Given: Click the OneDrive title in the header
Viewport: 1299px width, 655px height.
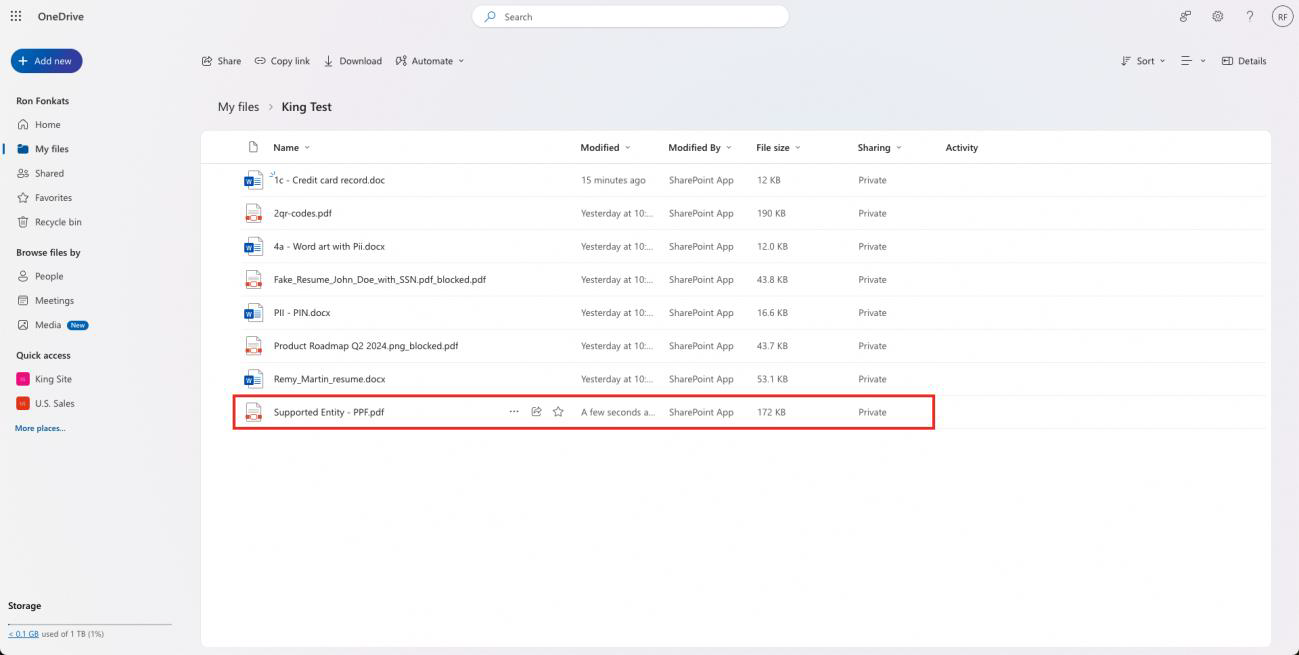Looking at the screenshot, I should click(x=61, y=16).
